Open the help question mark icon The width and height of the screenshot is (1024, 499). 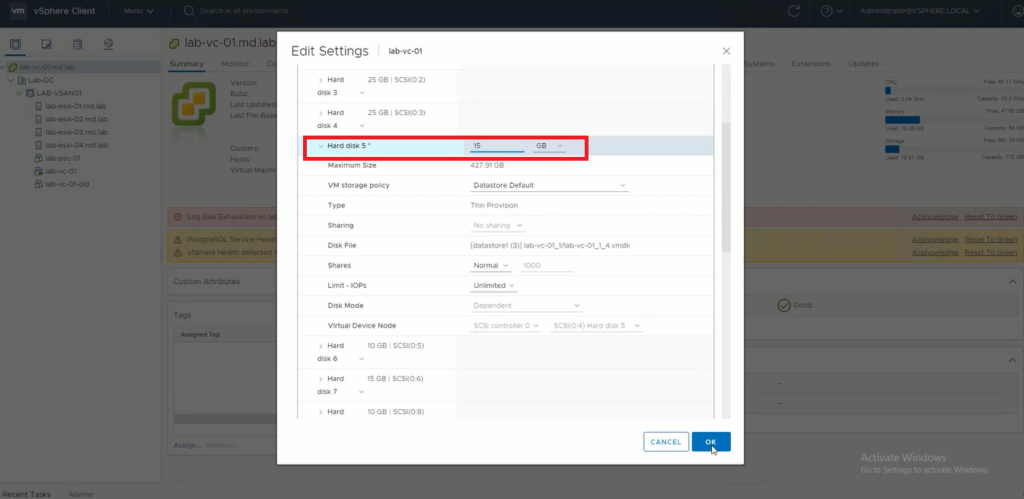point(826,11)
